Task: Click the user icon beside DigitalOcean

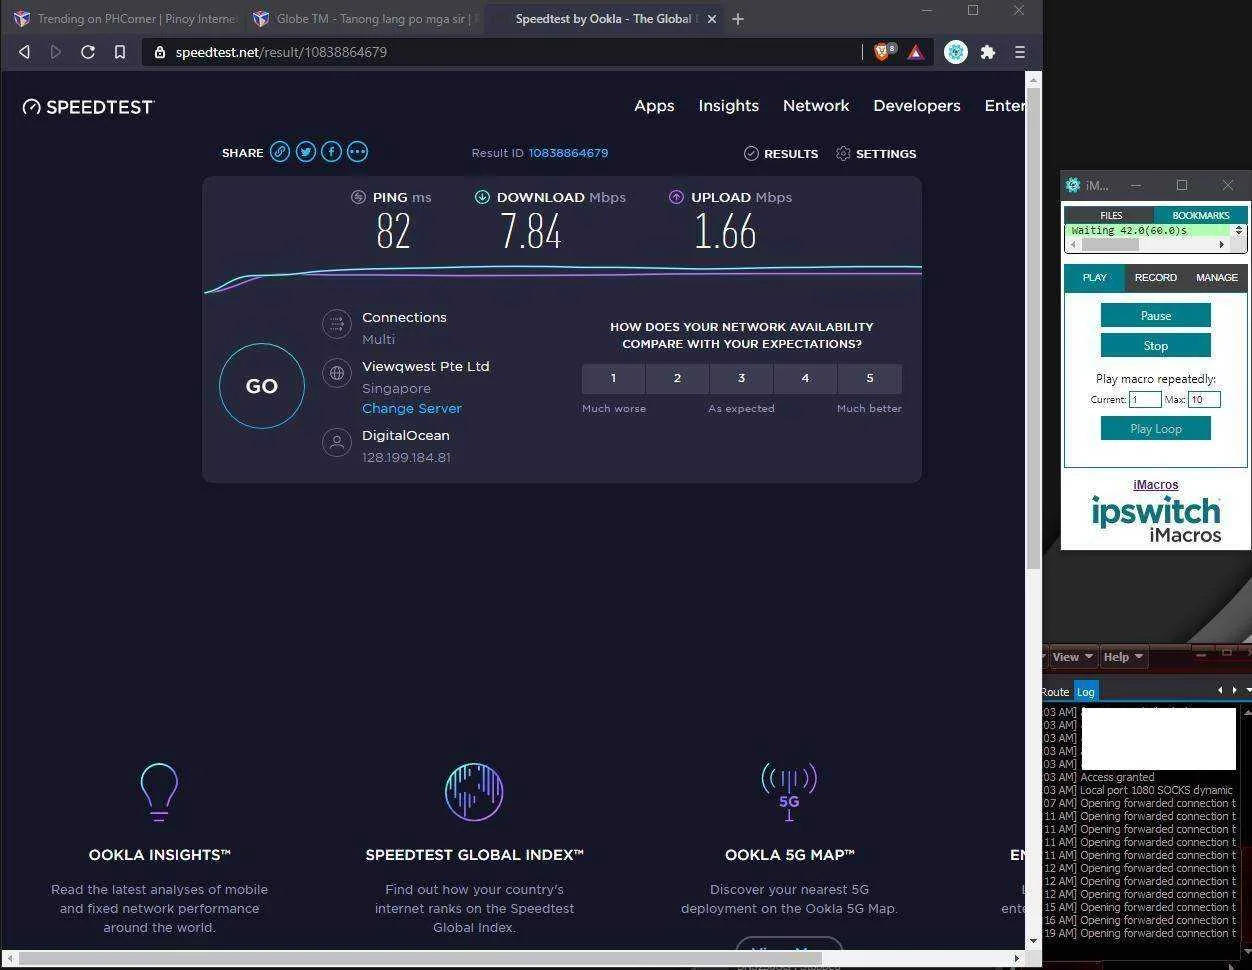Action: [337, 442]
